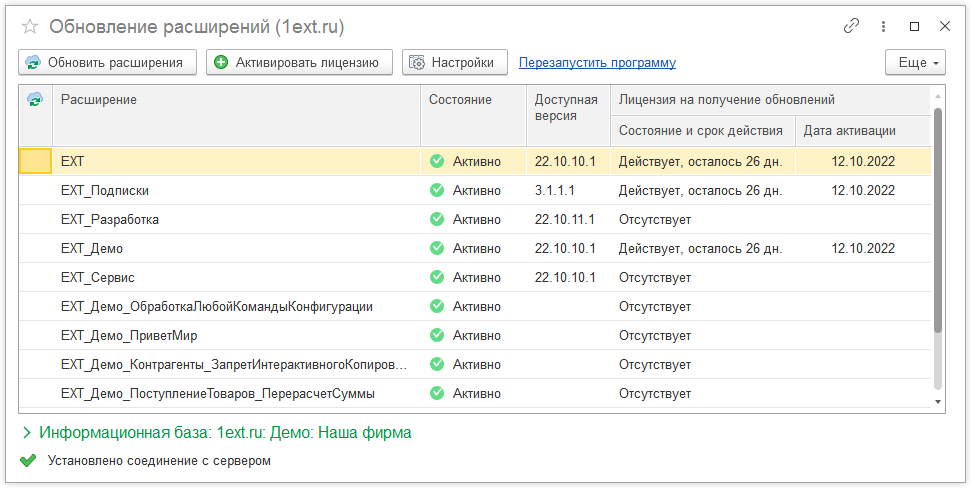The width and height of the screenshot is (972, 489).
Task: Select EXT_Демо_ПоступлениеТоваров_ПерерасчетСуммы row
Action: click(475, 394)
